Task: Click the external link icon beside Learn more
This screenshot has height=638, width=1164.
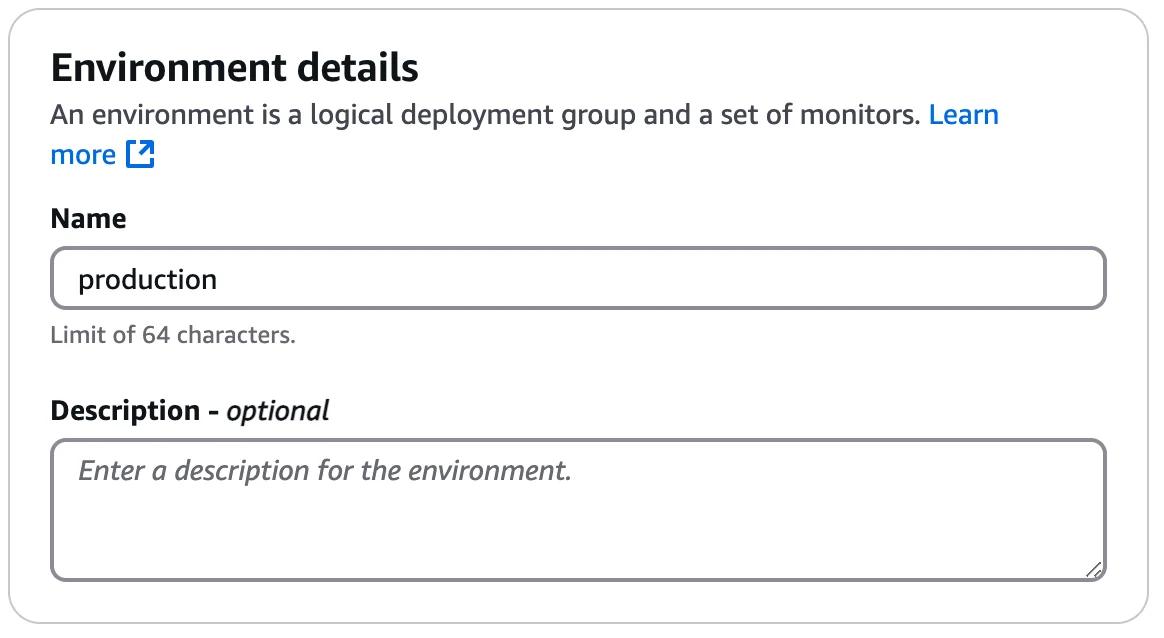Action: pos(140,153)
